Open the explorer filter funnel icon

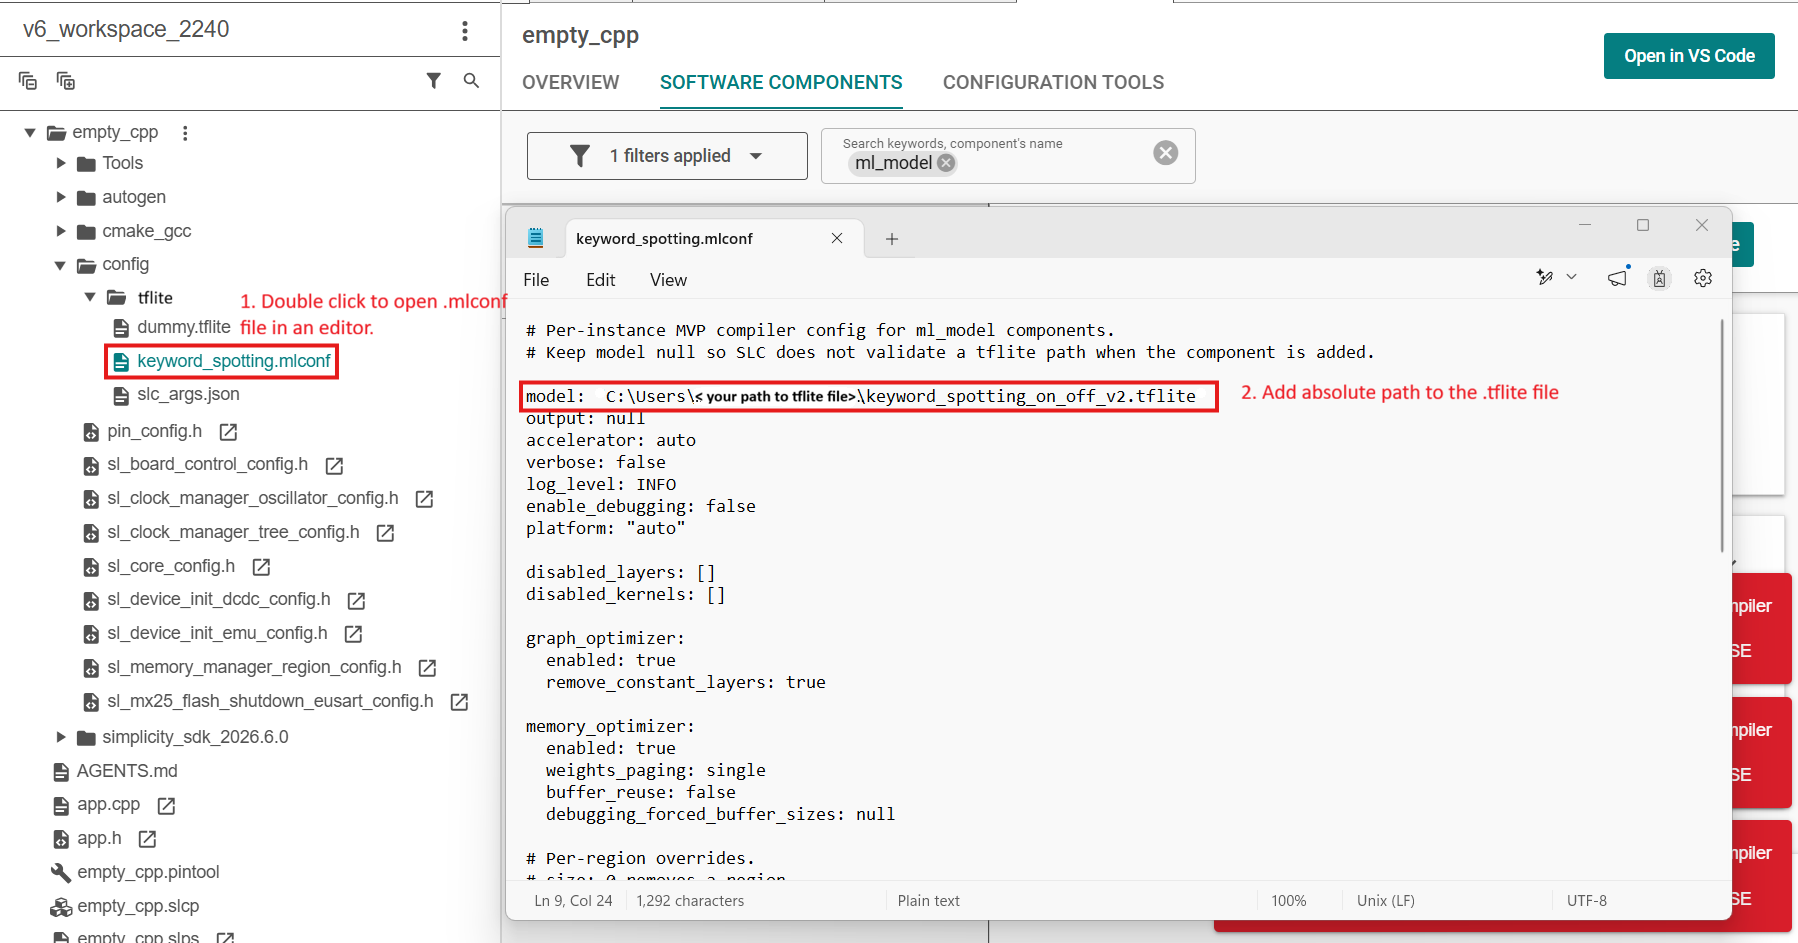pyautogui.click(x=433, y=81)
